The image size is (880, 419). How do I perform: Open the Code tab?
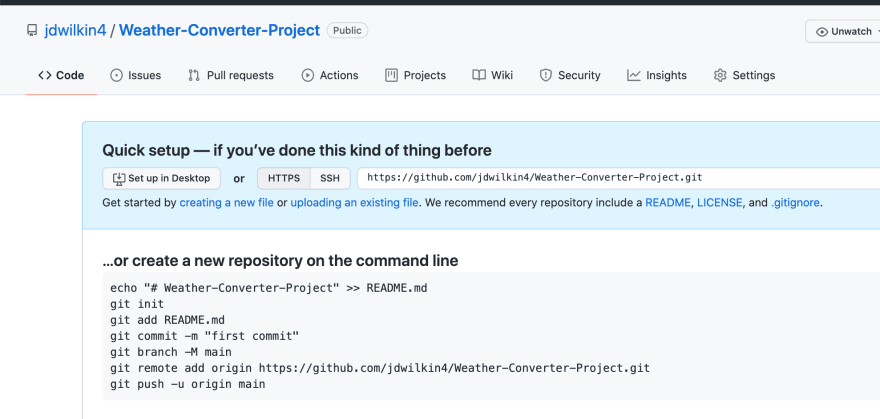(61, 75)
